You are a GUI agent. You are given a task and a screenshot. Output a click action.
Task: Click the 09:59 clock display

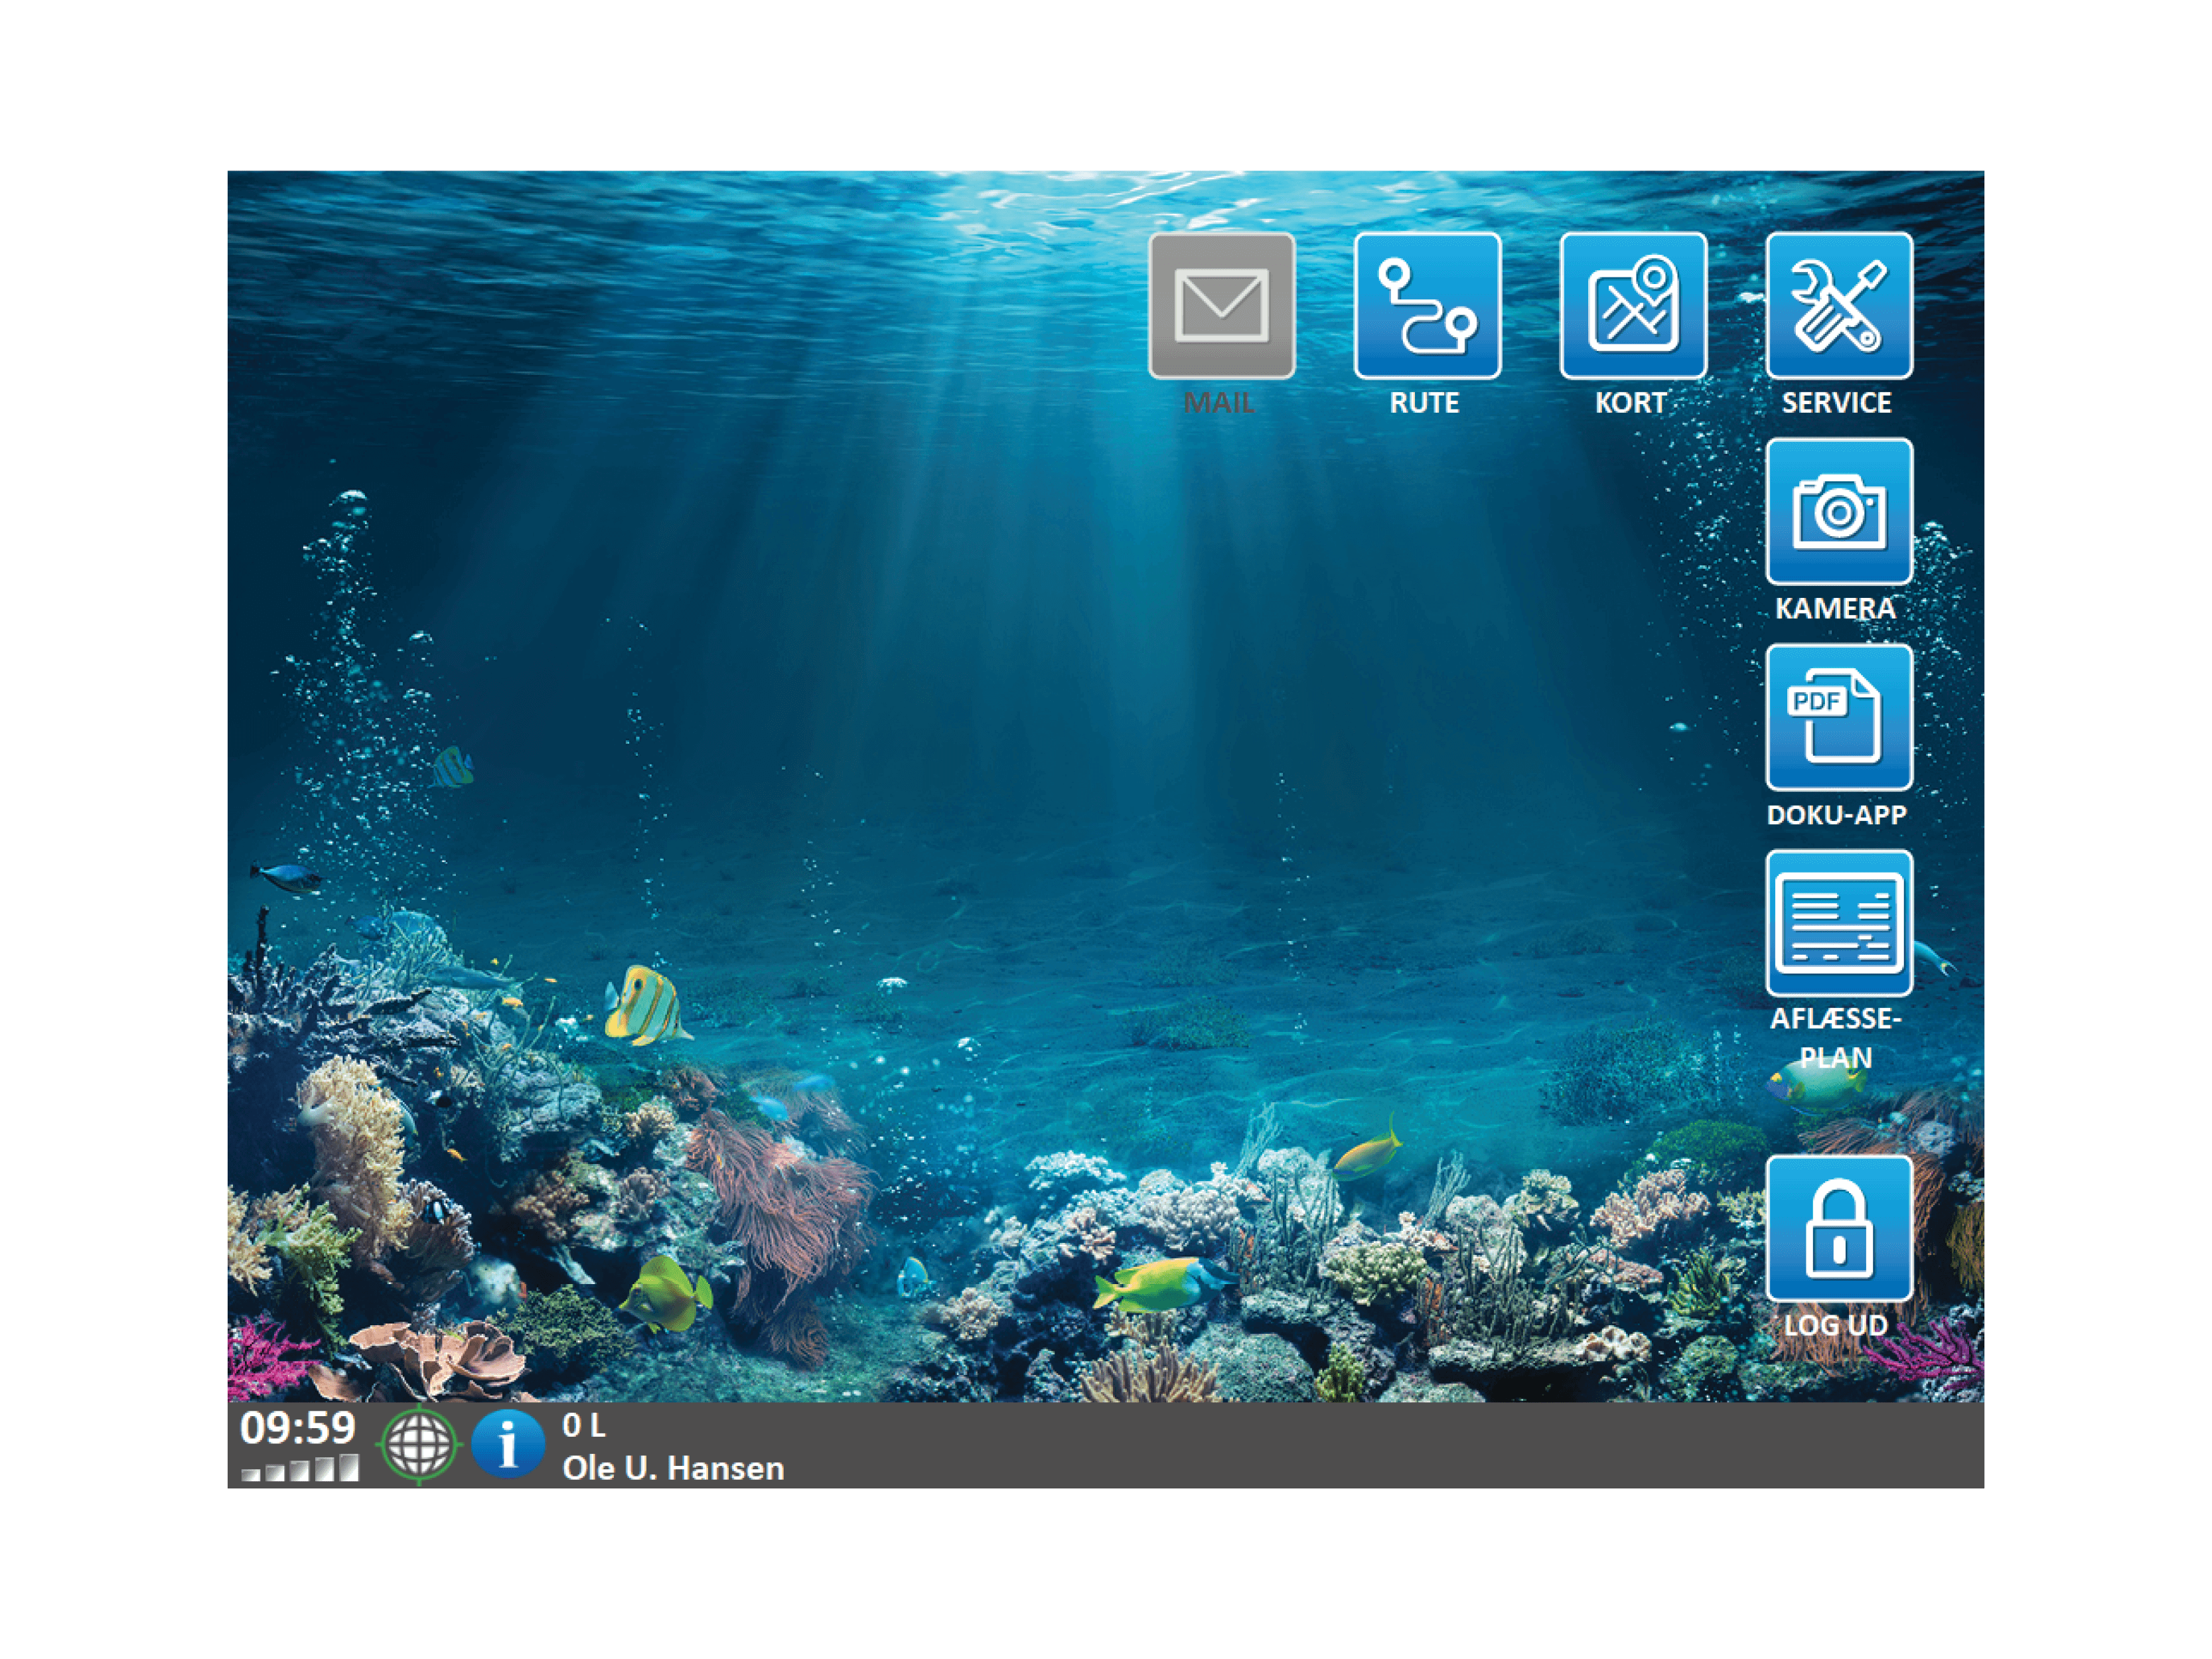tap(298, 1428)
